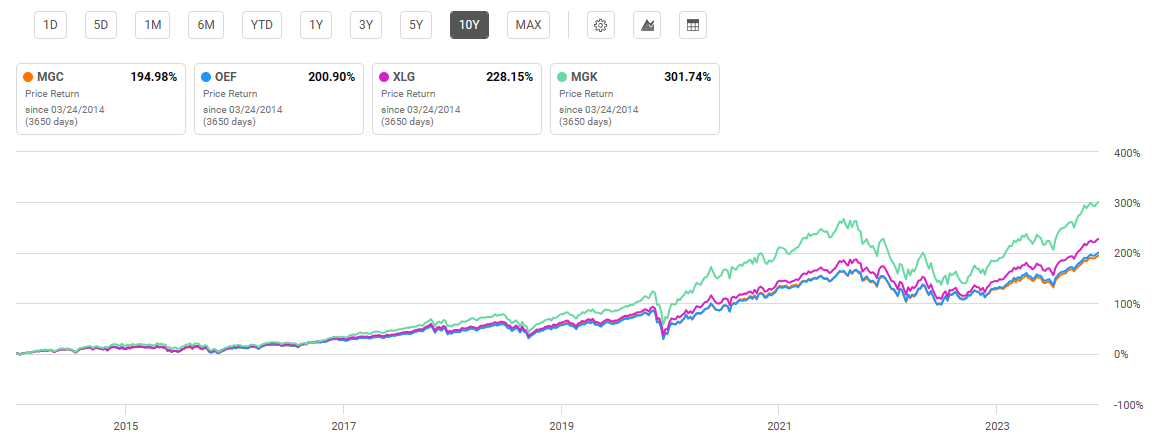Expand chart to MAX range

coord(528,25)
